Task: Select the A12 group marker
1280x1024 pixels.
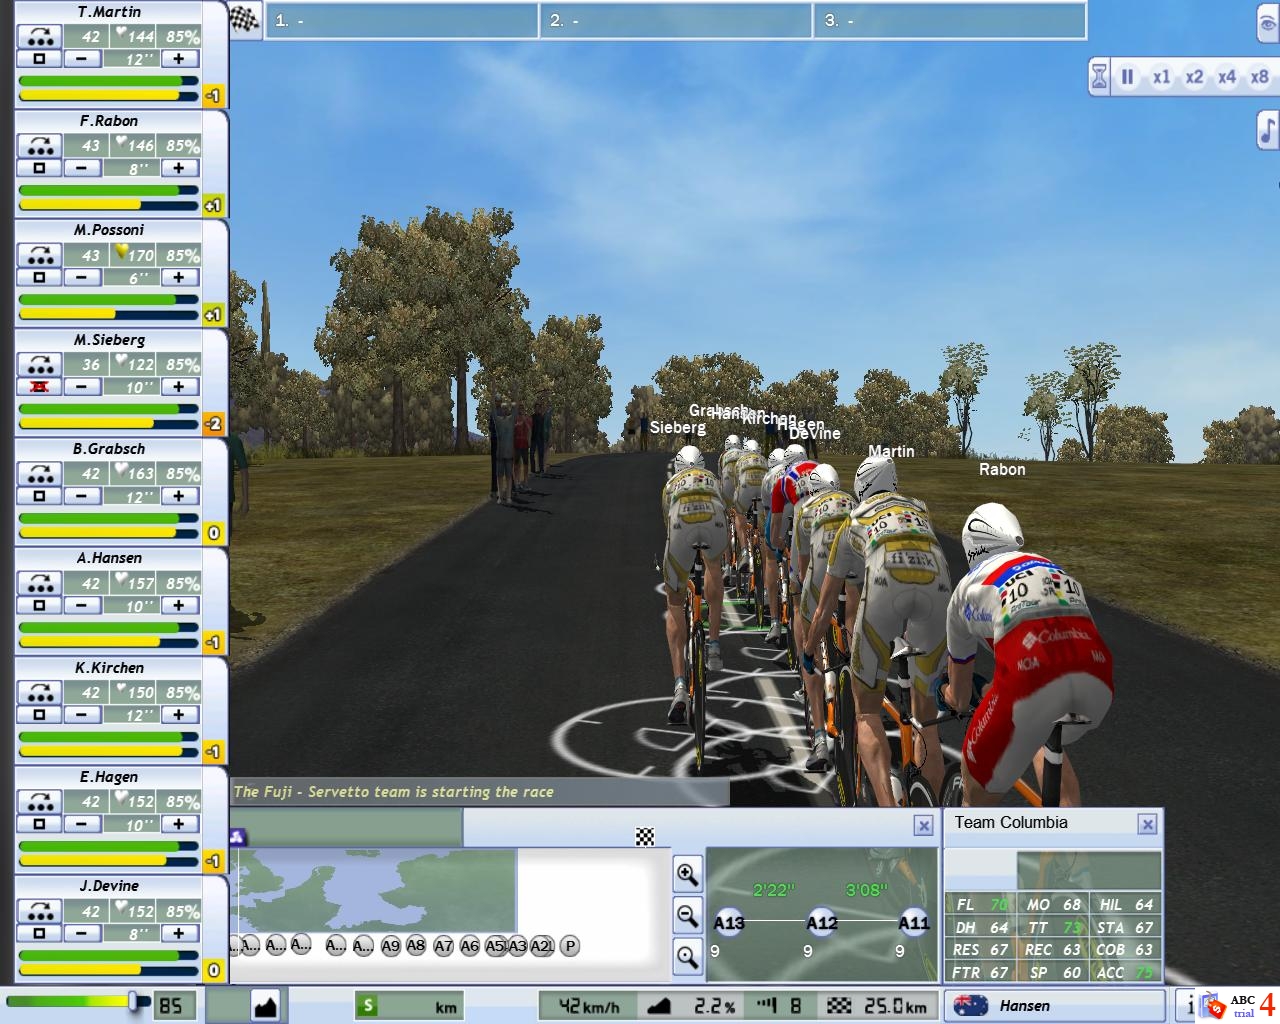Action: click(821, 922)
